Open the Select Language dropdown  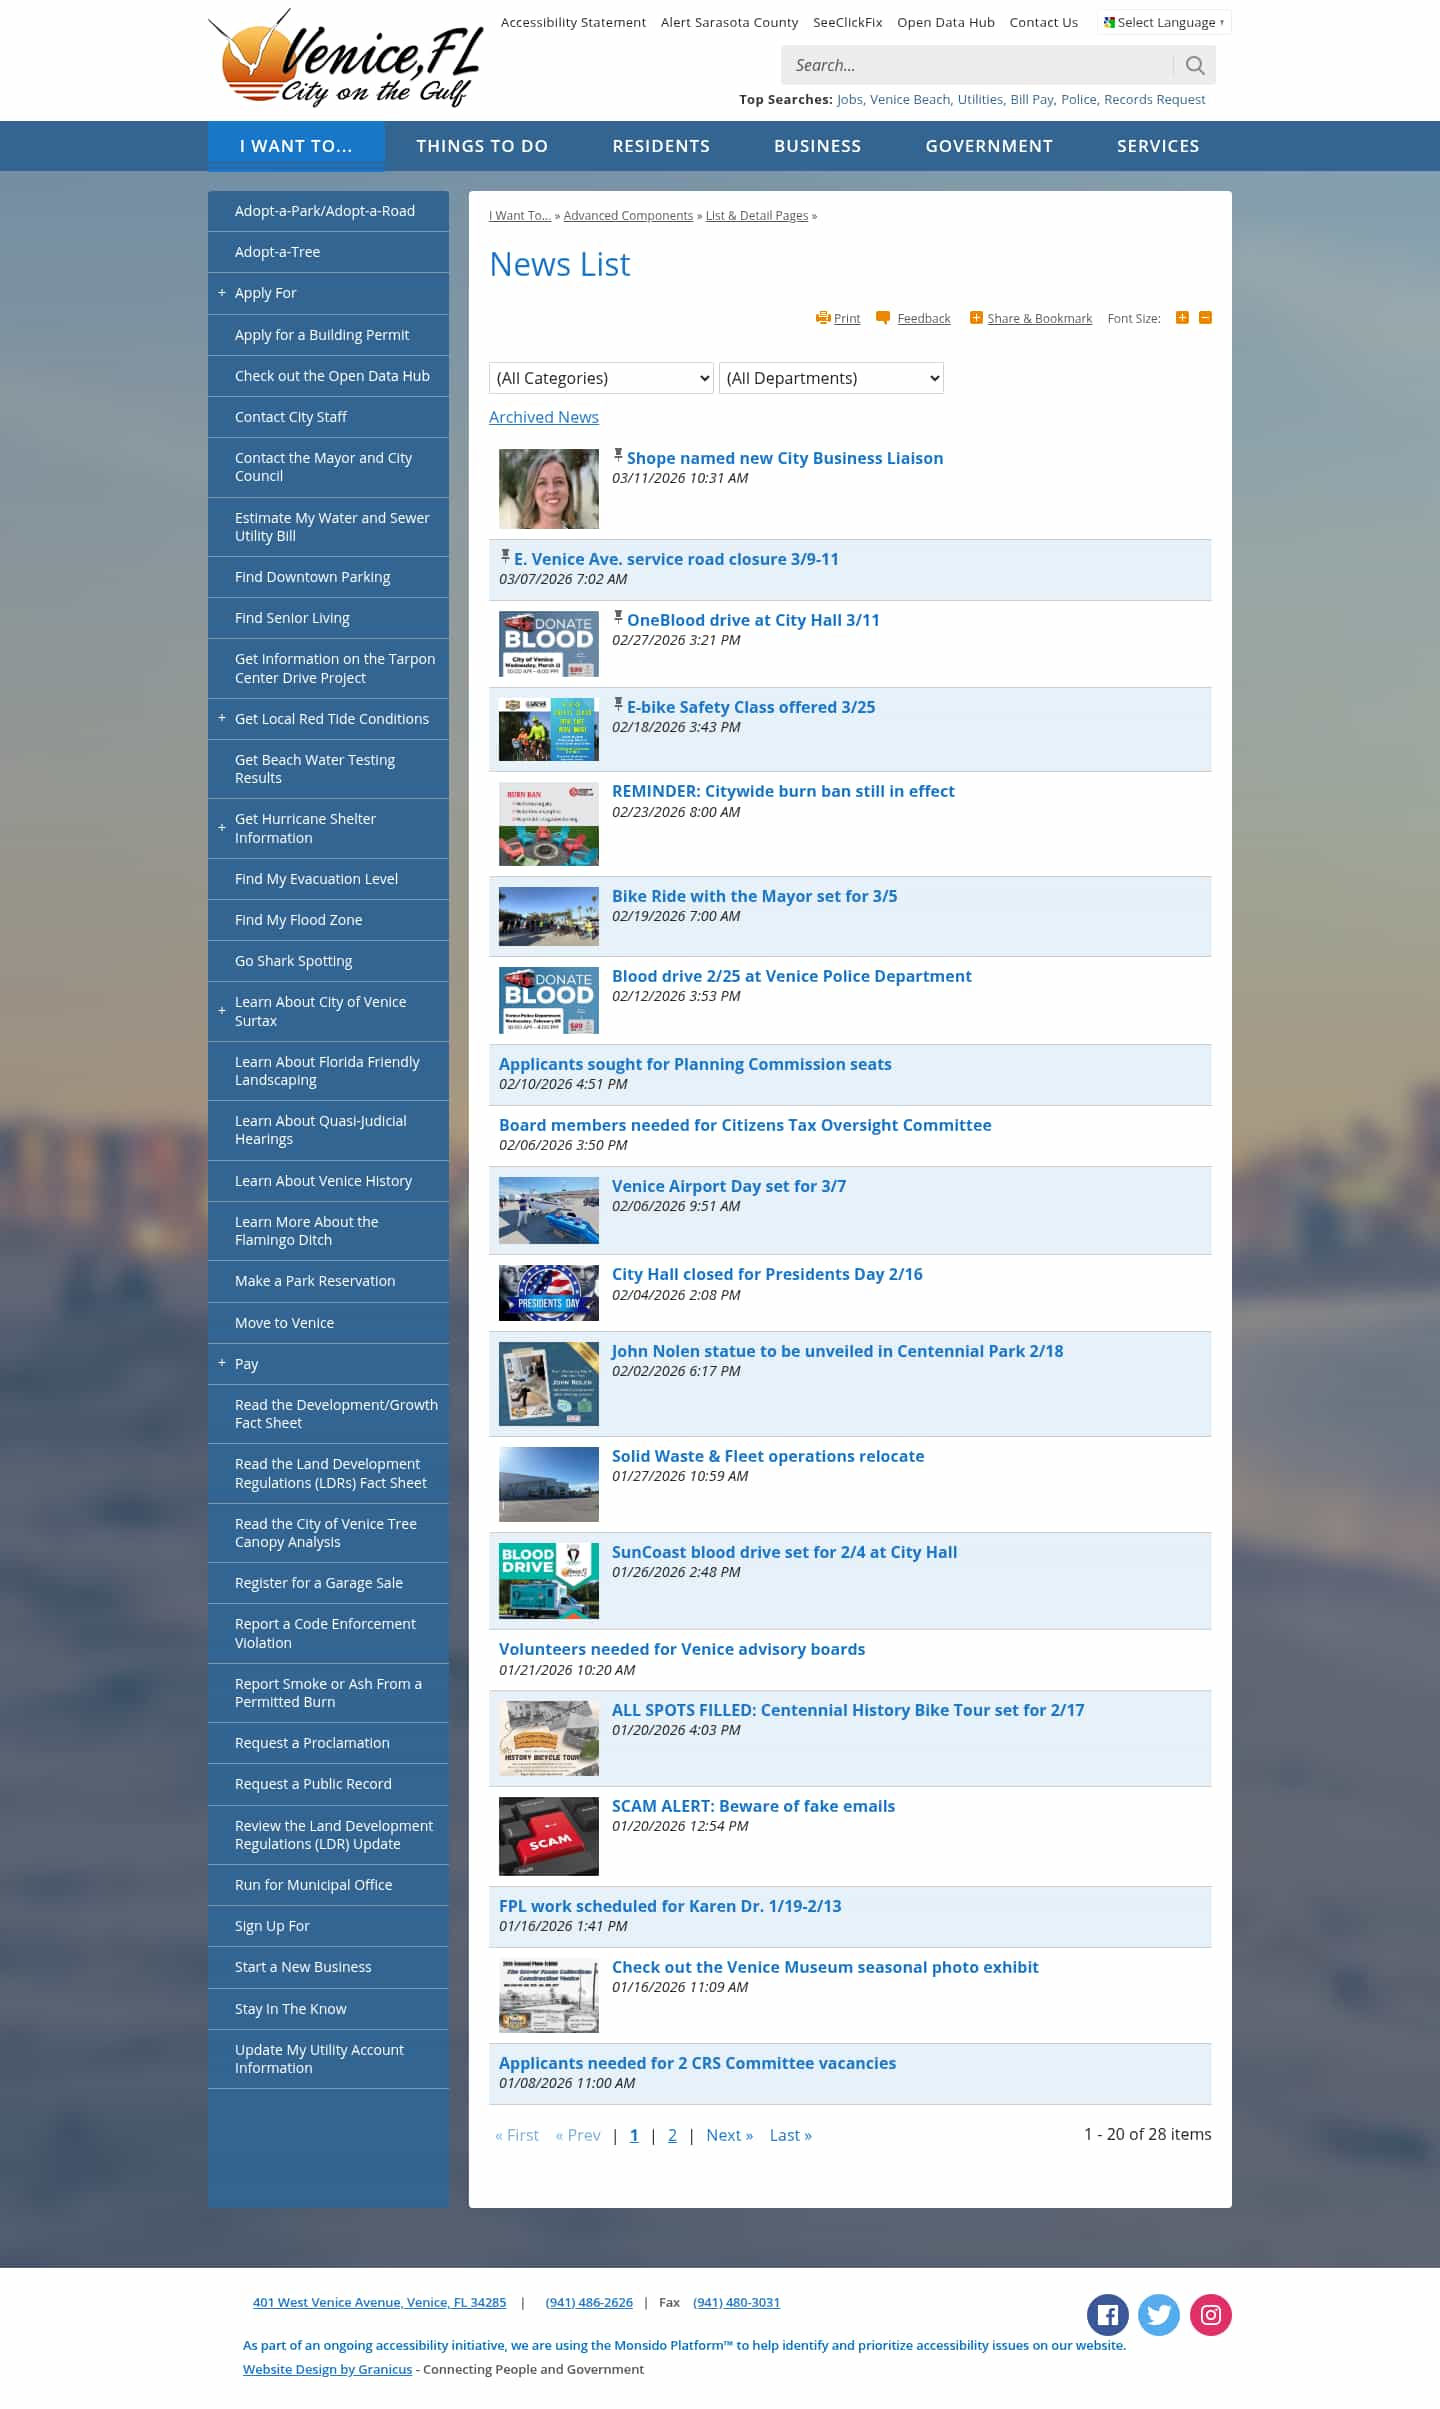(1164, 22)
